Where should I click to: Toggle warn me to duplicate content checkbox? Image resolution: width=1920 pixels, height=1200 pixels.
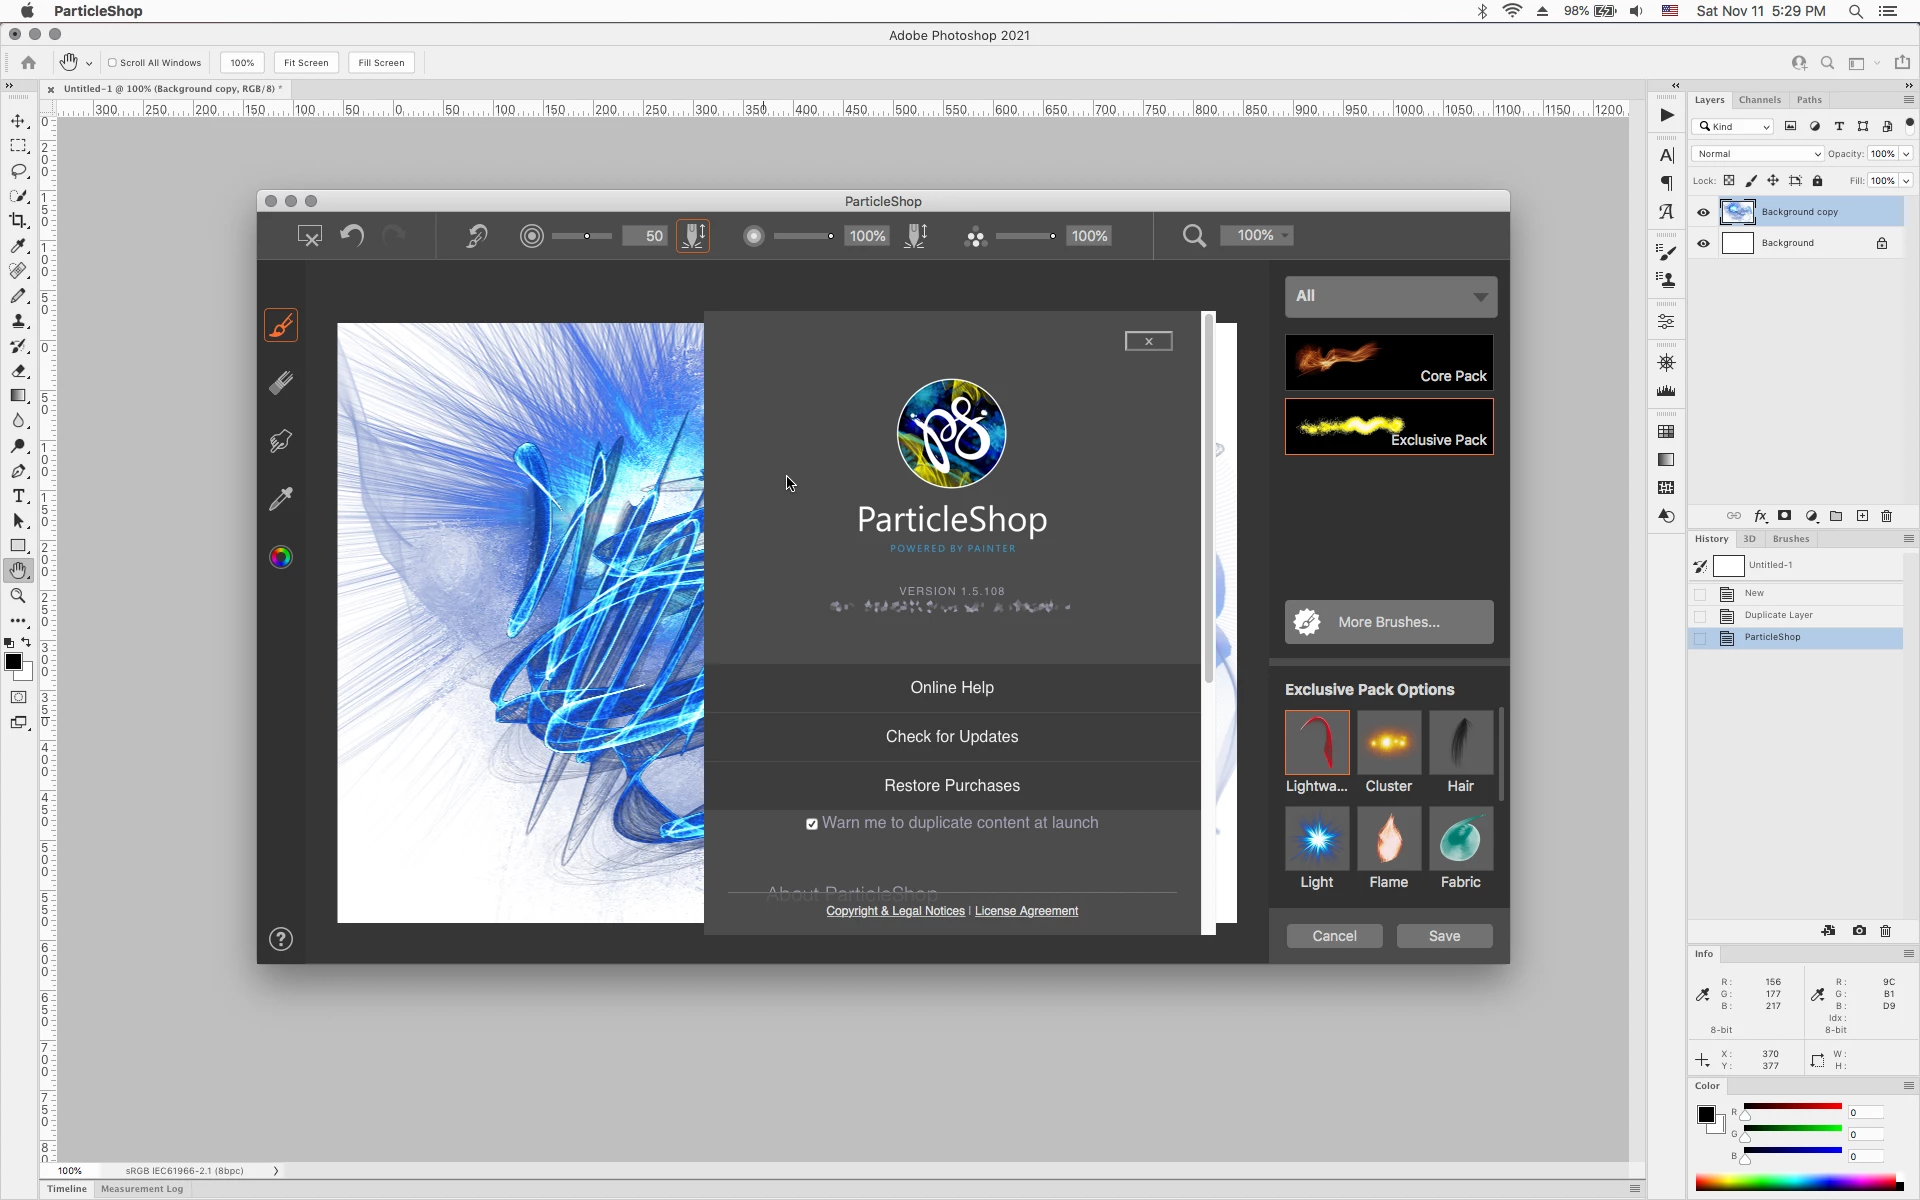click(x=812, y=824)
